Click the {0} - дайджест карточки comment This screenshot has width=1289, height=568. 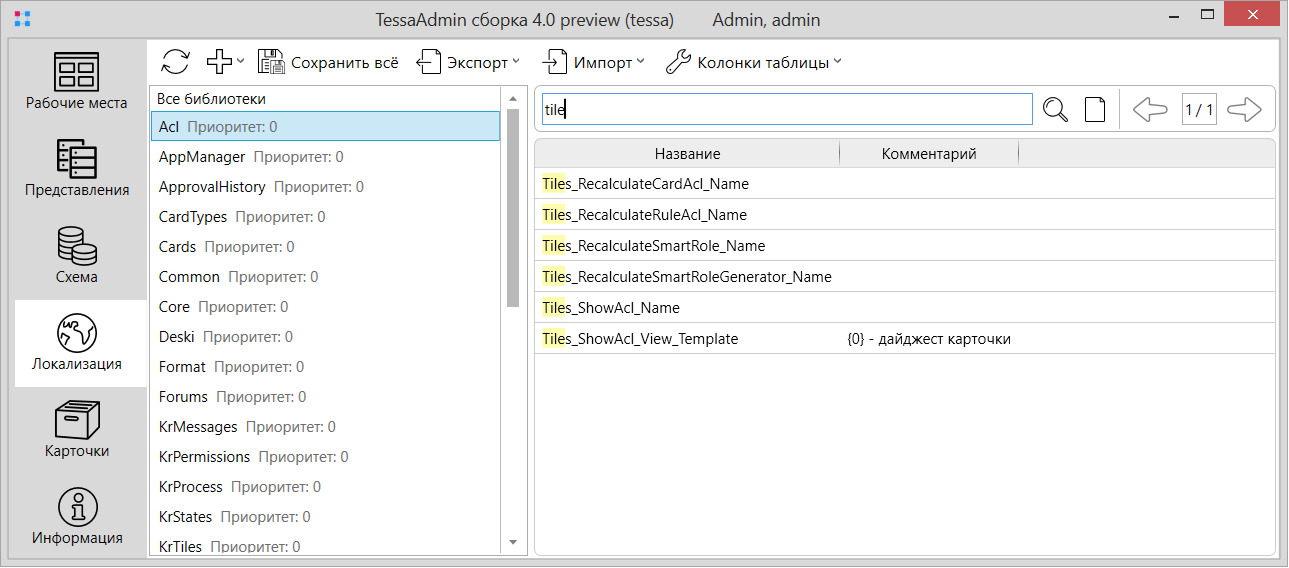click(x=929, y=339)
